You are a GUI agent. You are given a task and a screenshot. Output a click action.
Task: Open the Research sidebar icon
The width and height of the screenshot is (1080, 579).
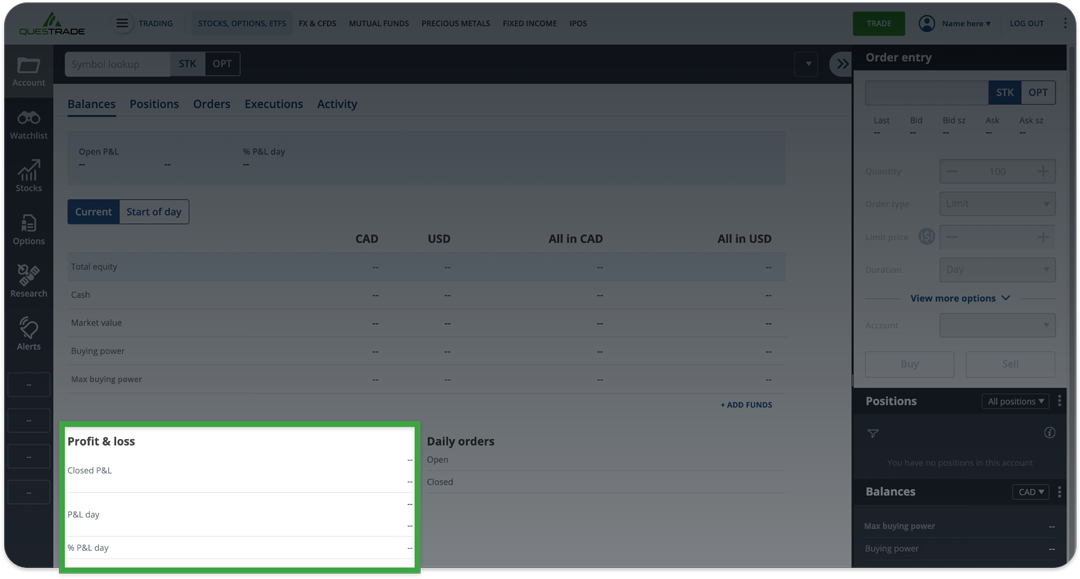tap(28, 281)
